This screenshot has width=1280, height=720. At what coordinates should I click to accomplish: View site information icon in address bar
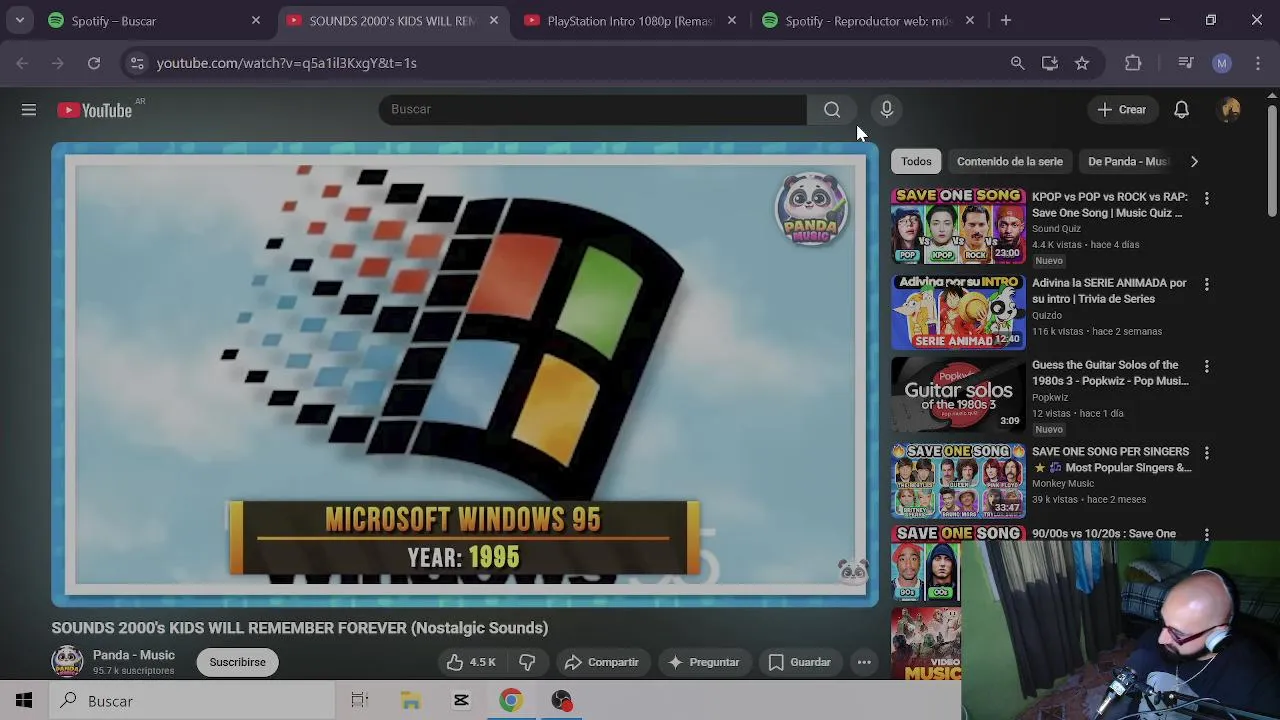click(x=138, y=63)
